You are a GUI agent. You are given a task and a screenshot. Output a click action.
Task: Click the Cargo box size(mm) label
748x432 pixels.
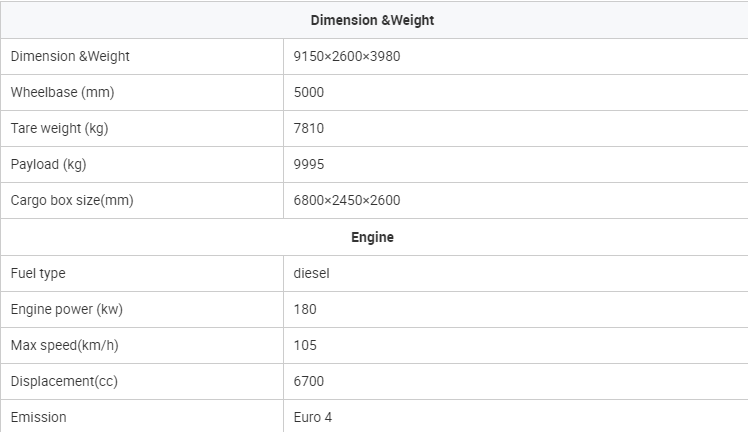click(72, 200)
